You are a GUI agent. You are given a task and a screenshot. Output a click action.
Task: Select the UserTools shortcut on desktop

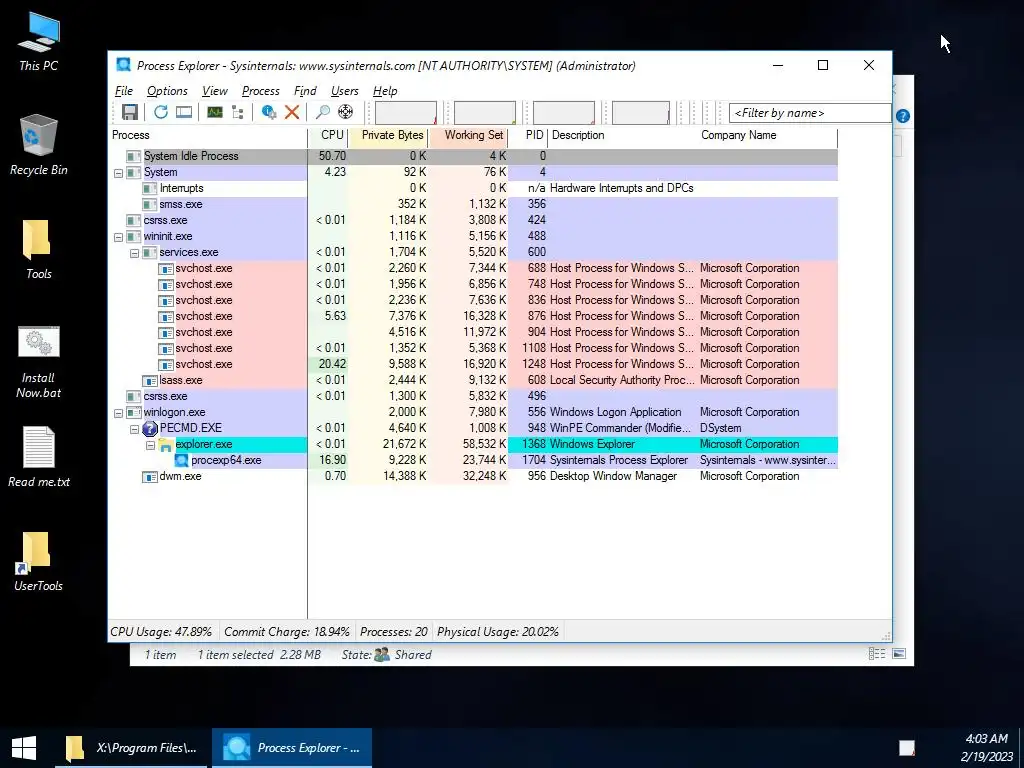39,562
